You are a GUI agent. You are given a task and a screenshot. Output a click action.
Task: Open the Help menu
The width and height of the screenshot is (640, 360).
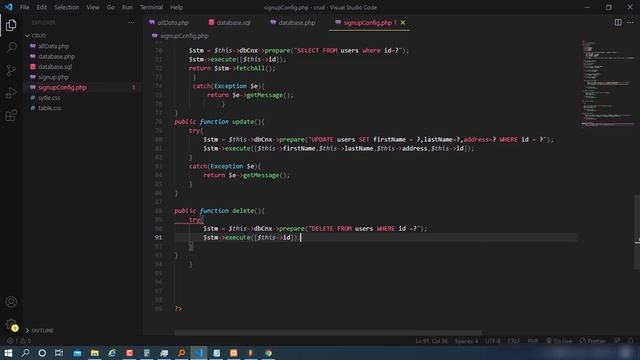176,7
